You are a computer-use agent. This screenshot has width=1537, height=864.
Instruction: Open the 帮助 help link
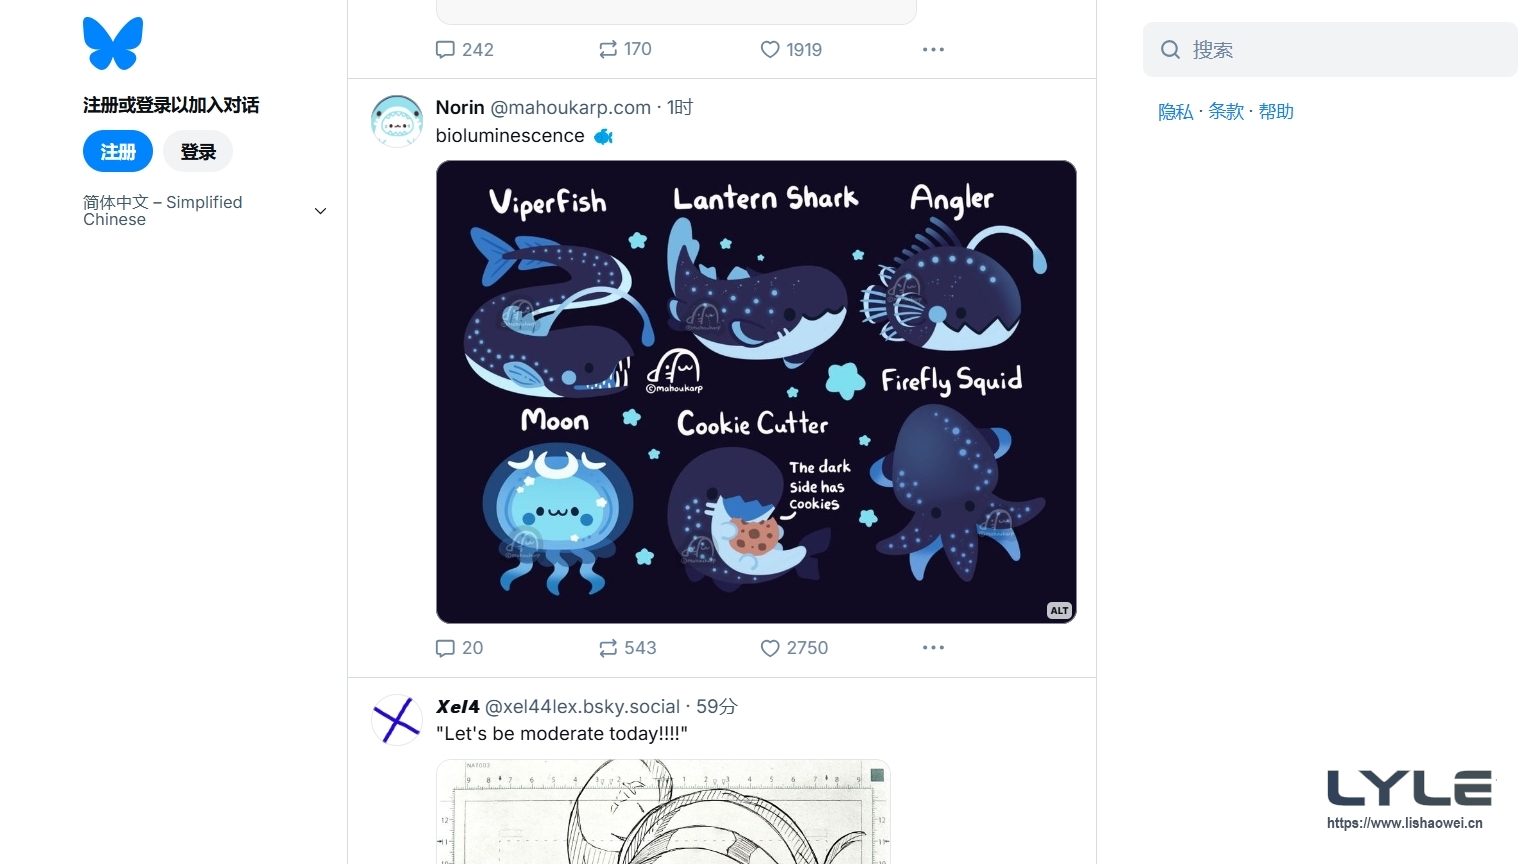1276,112
